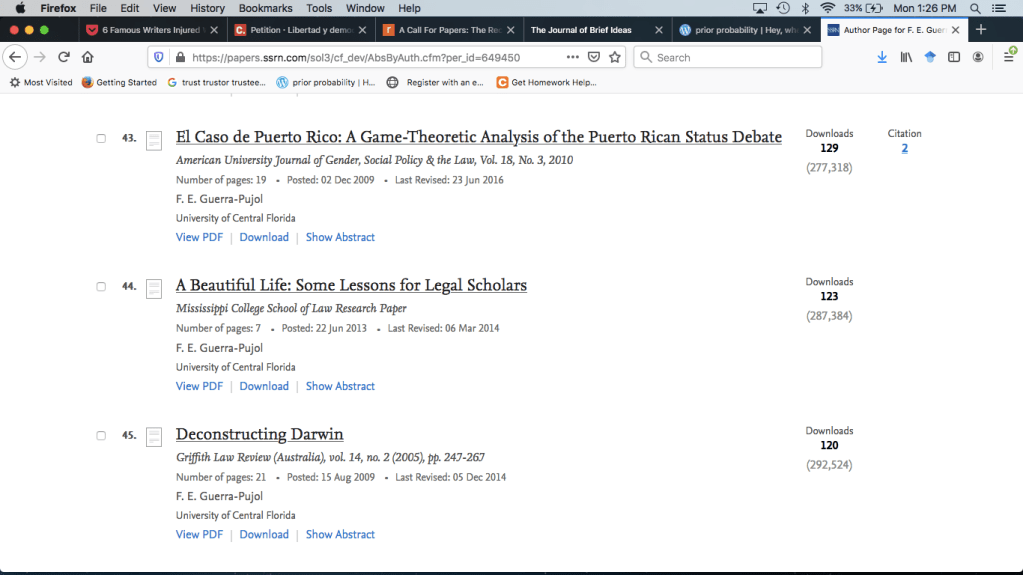The width and height of the screenshot is (1023, 575).
Task: Tick the checkbox for paper 45
Action: (101, 436)
